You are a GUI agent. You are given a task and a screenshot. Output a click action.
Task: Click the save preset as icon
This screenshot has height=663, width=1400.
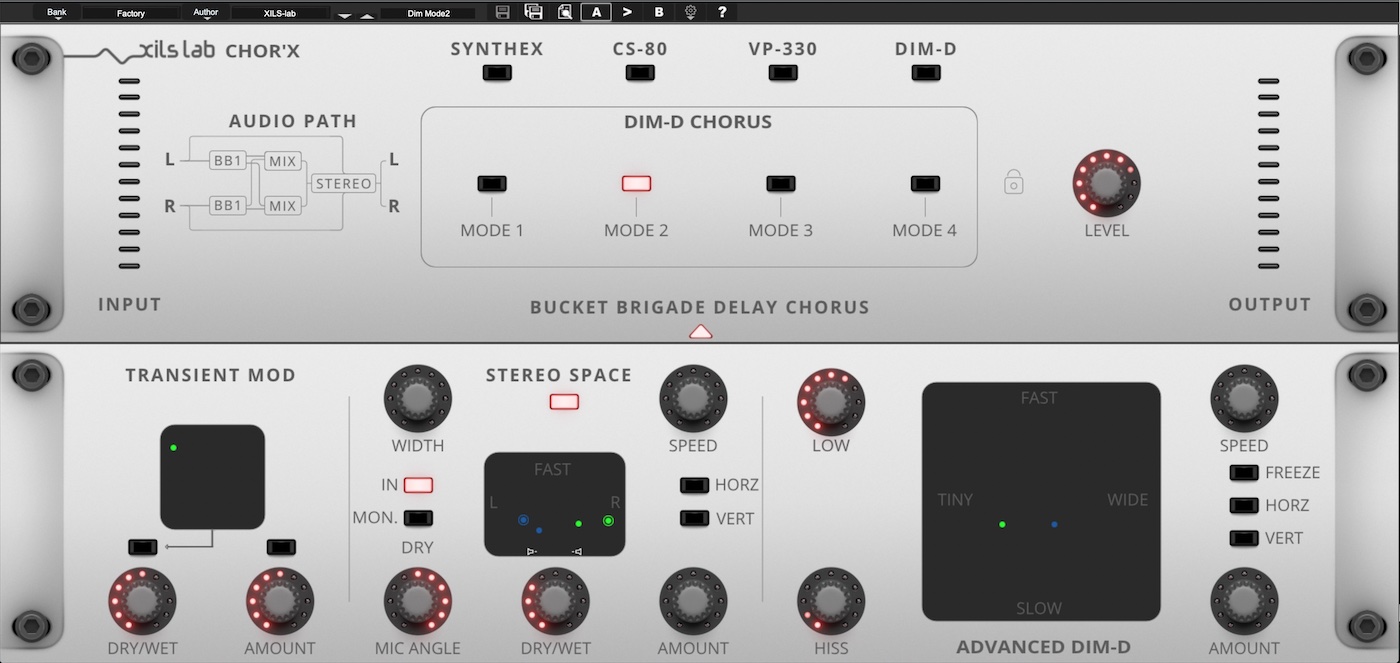[x=533, y=12]
